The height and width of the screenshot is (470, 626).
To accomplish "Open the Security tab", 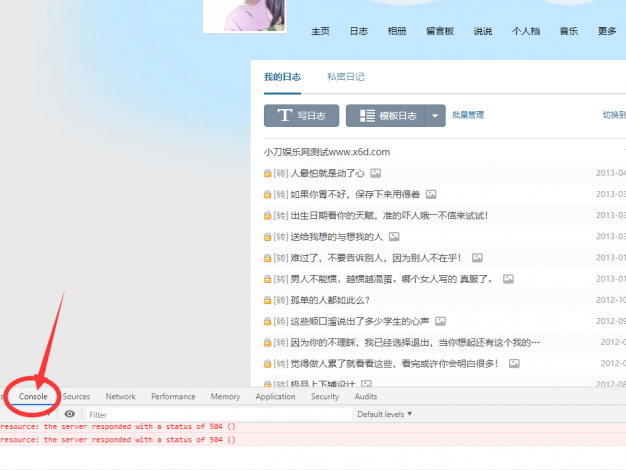I will coord(325,397).
